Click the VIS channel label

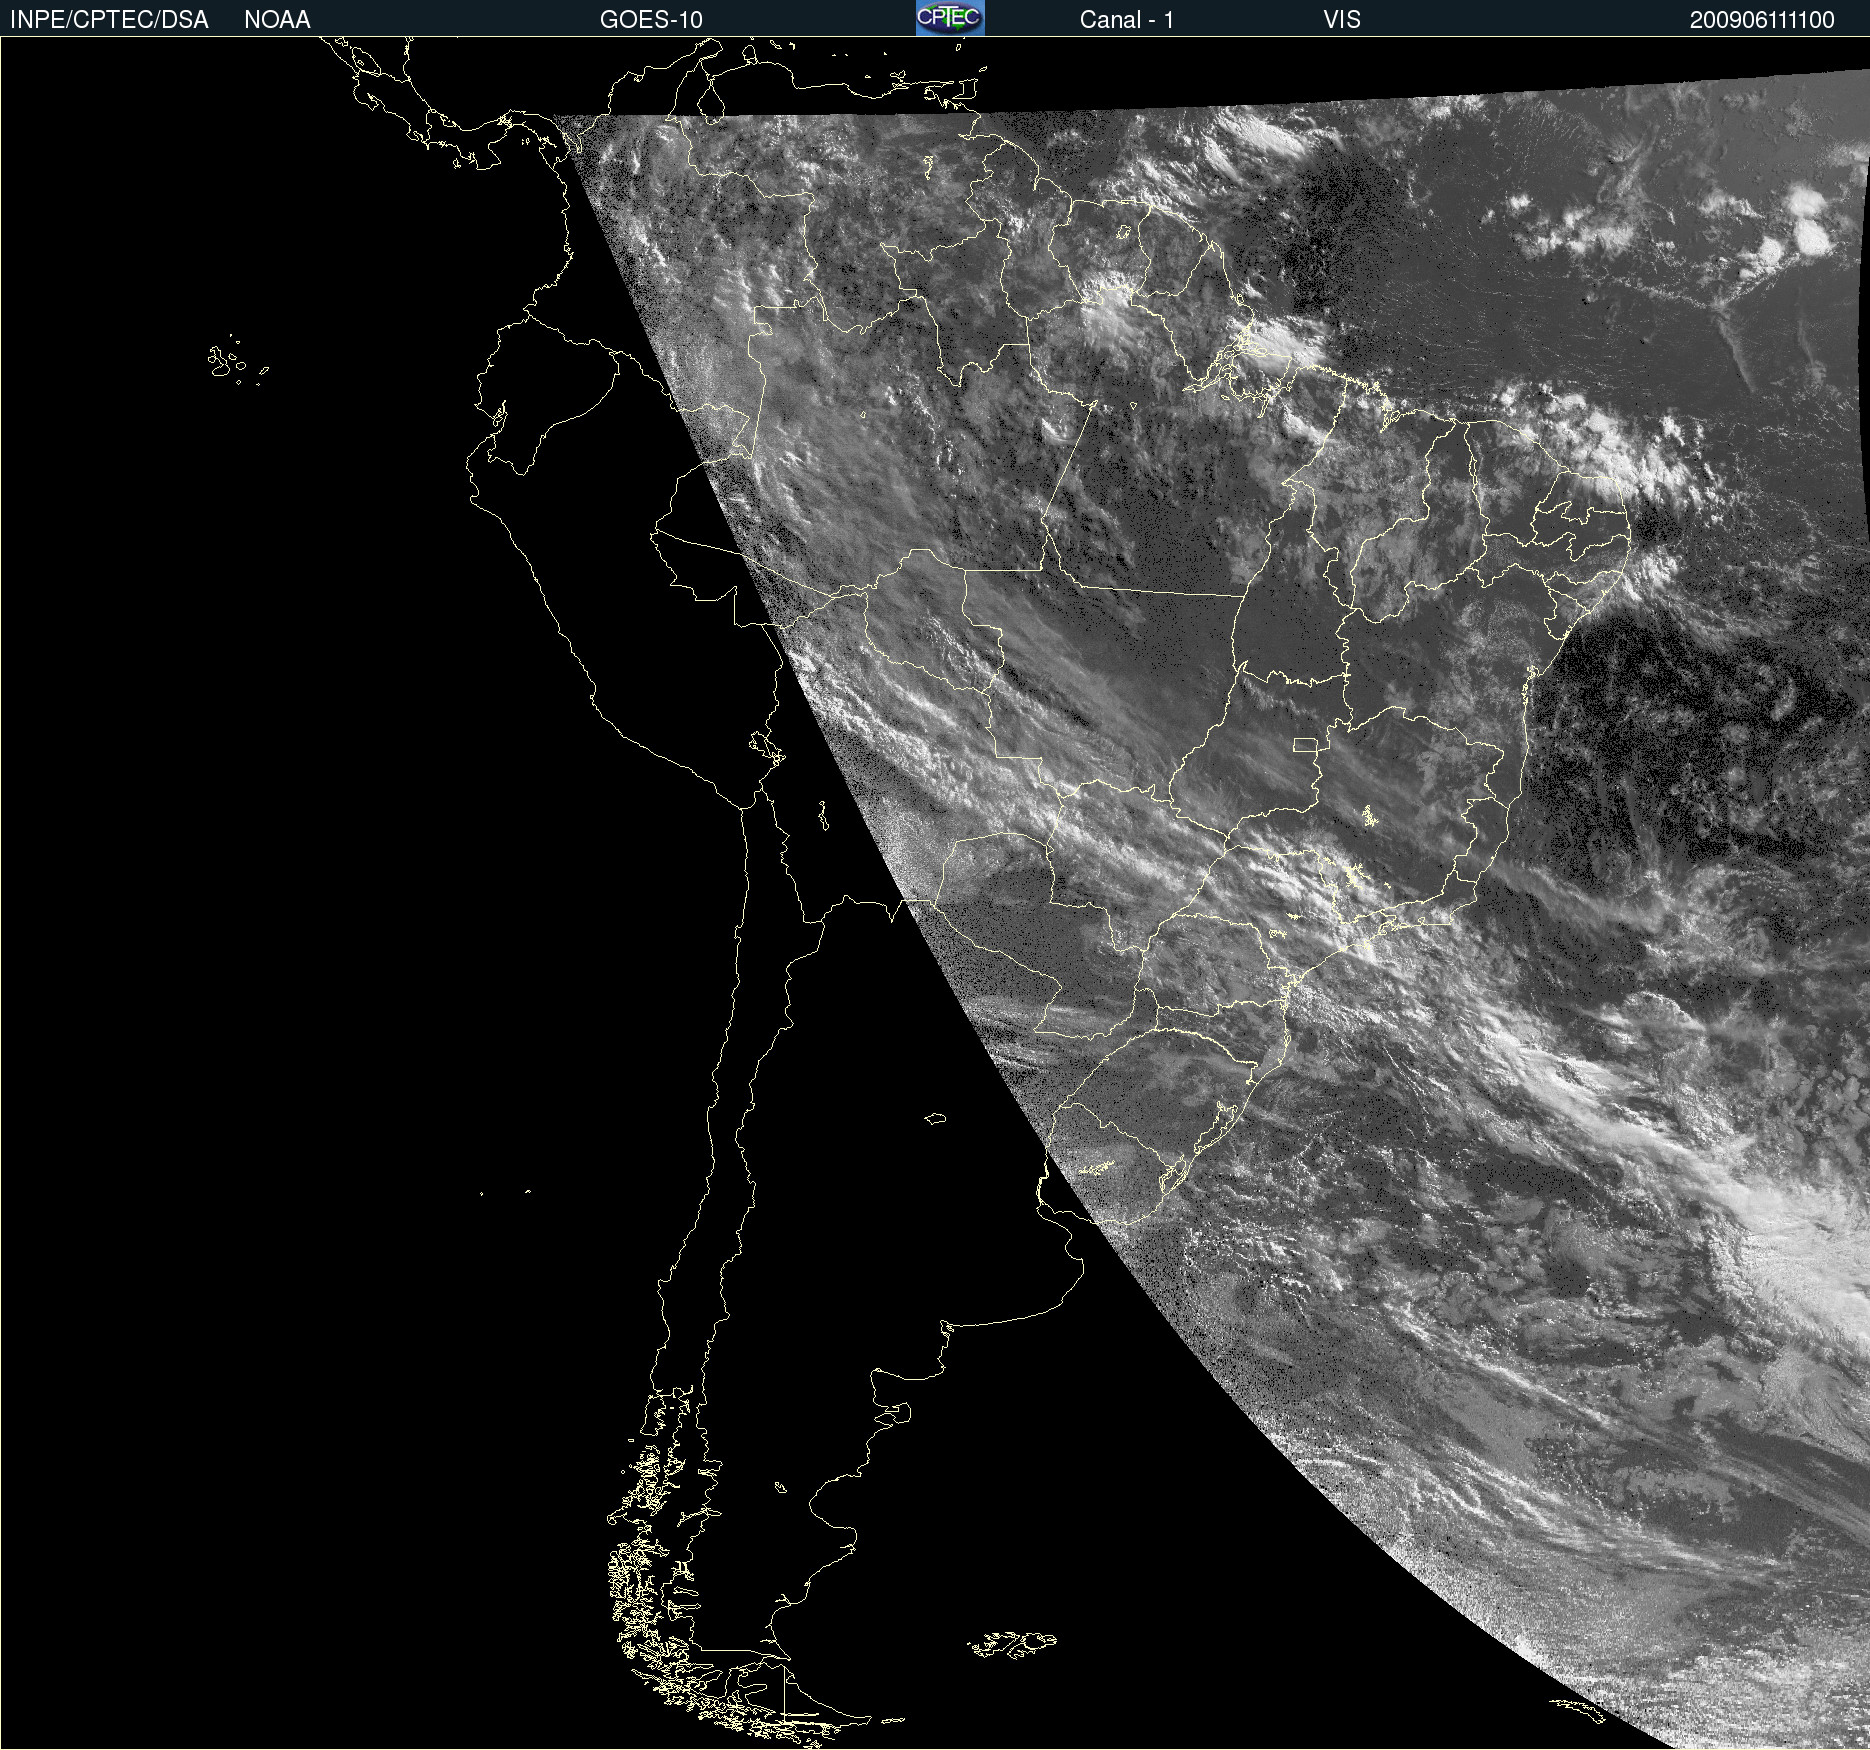1342,20
